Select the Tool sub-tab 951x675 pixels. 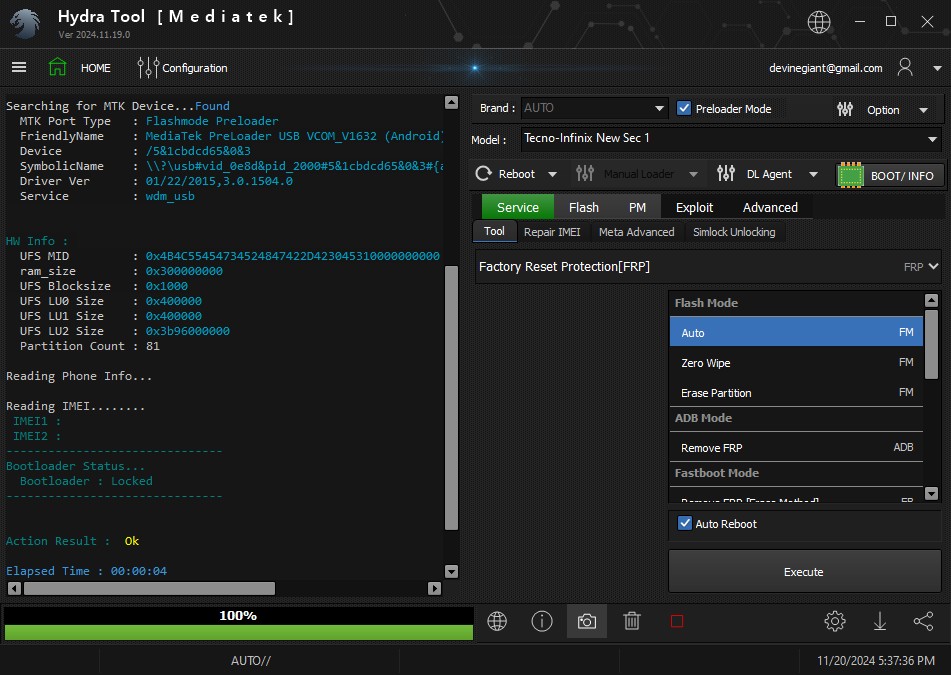pyautogui.click(x=494, y=231)
